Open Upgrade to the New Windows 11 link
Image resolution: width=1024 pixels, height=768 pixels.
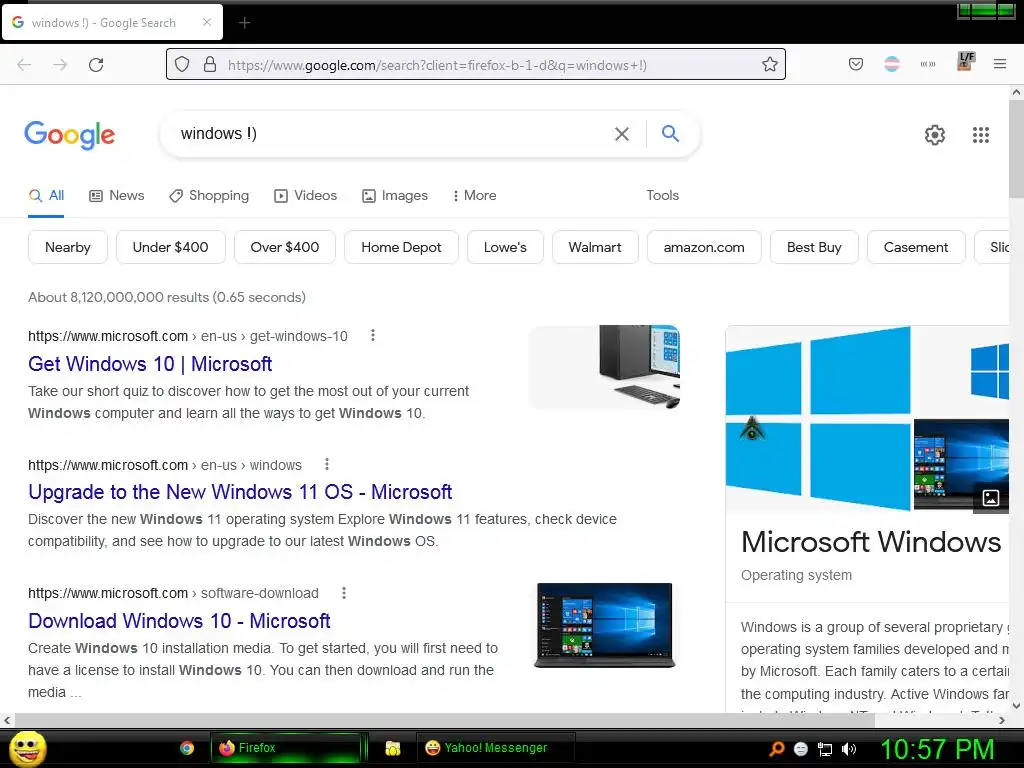coord(240,492)
